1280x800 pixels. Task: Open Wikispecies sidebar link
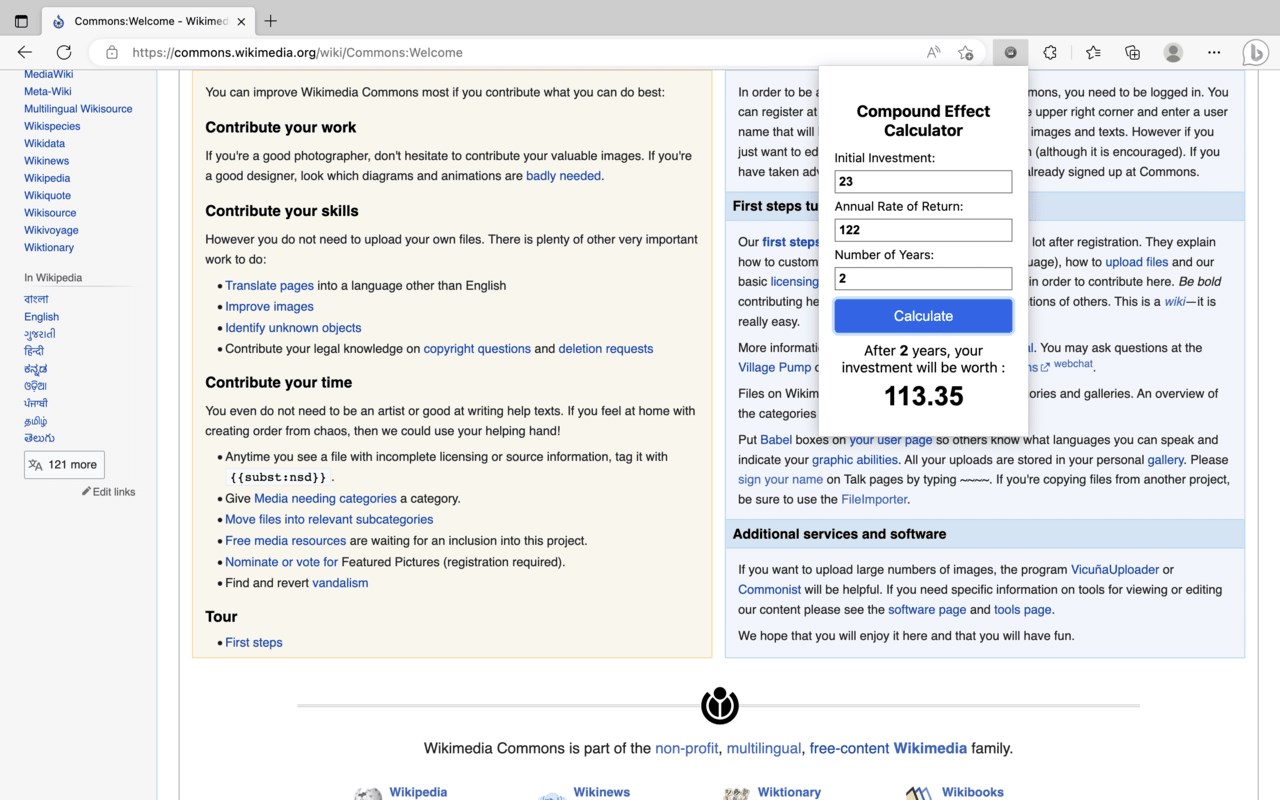click(52, 126)
